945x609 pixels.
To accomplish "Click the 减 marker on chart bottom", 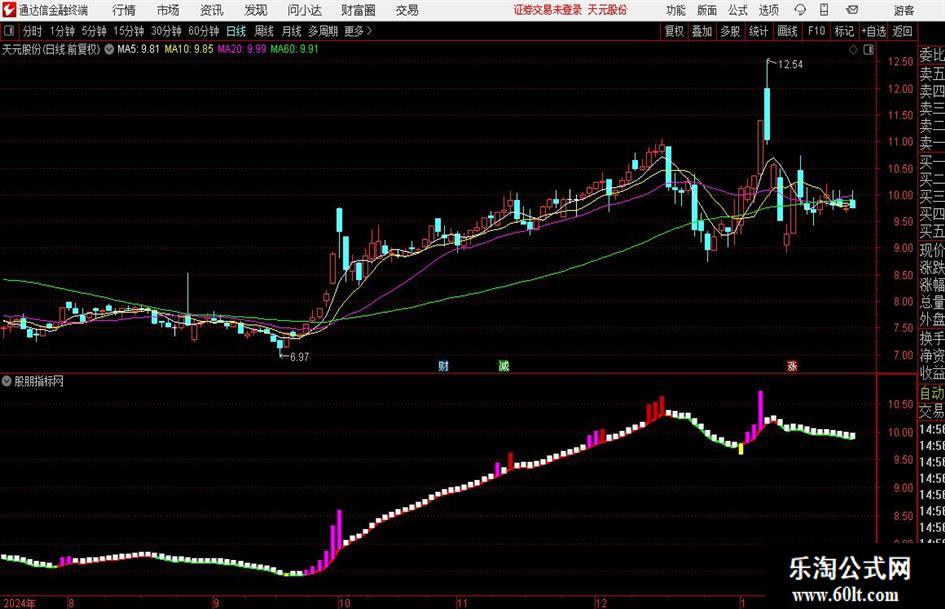I will point(504,366).
